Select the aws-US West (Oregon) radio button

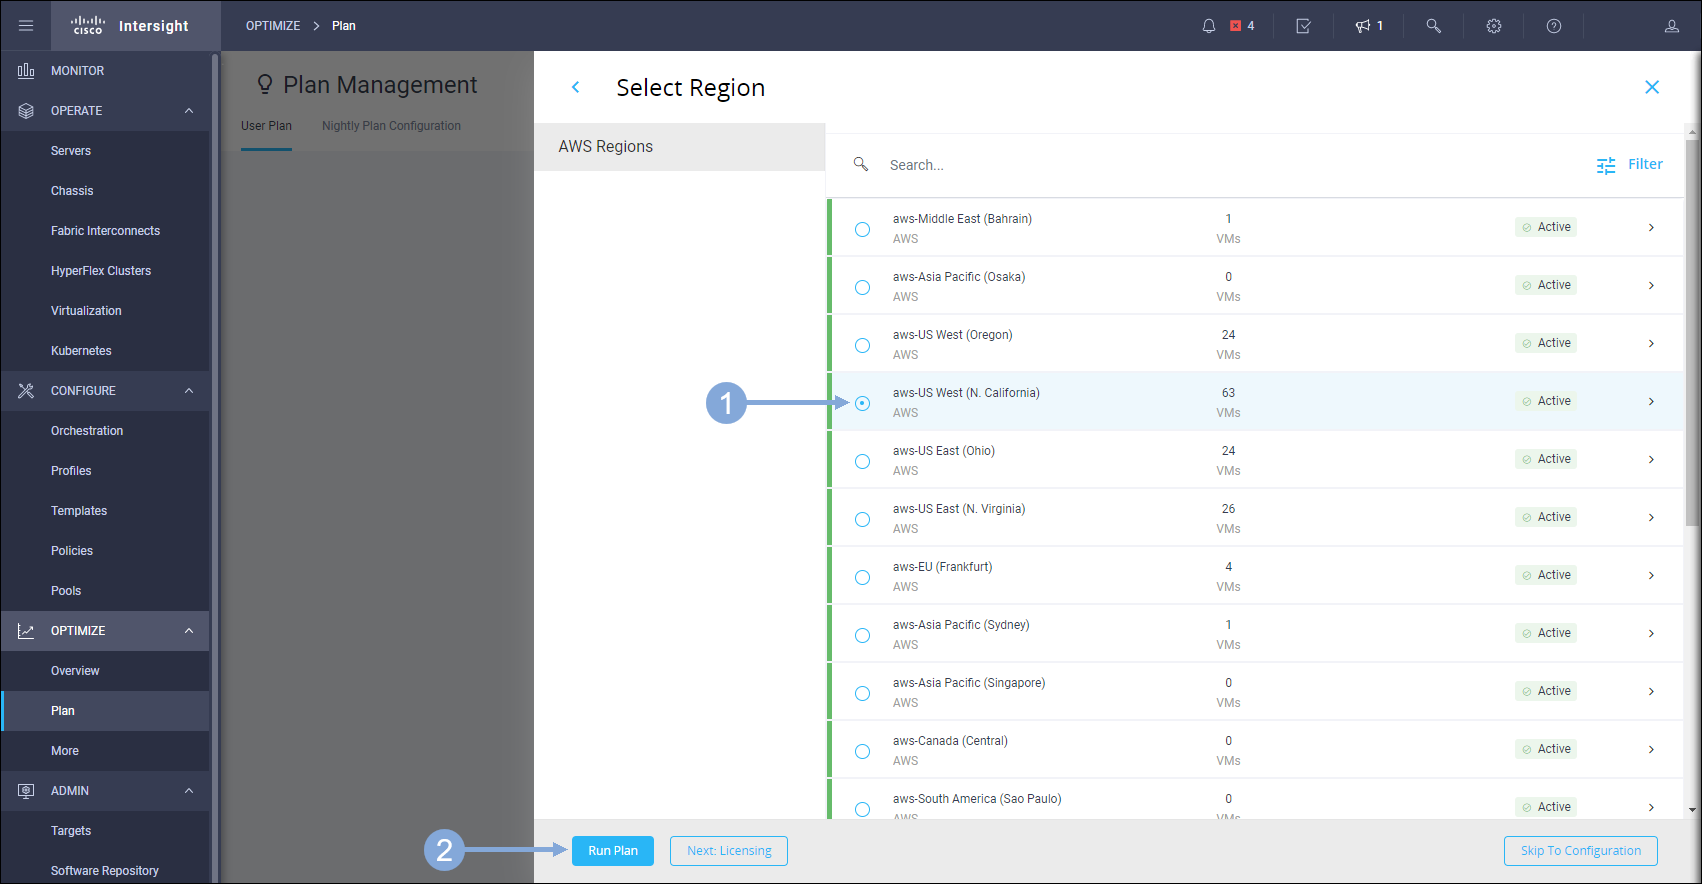[x=863, y=345]
